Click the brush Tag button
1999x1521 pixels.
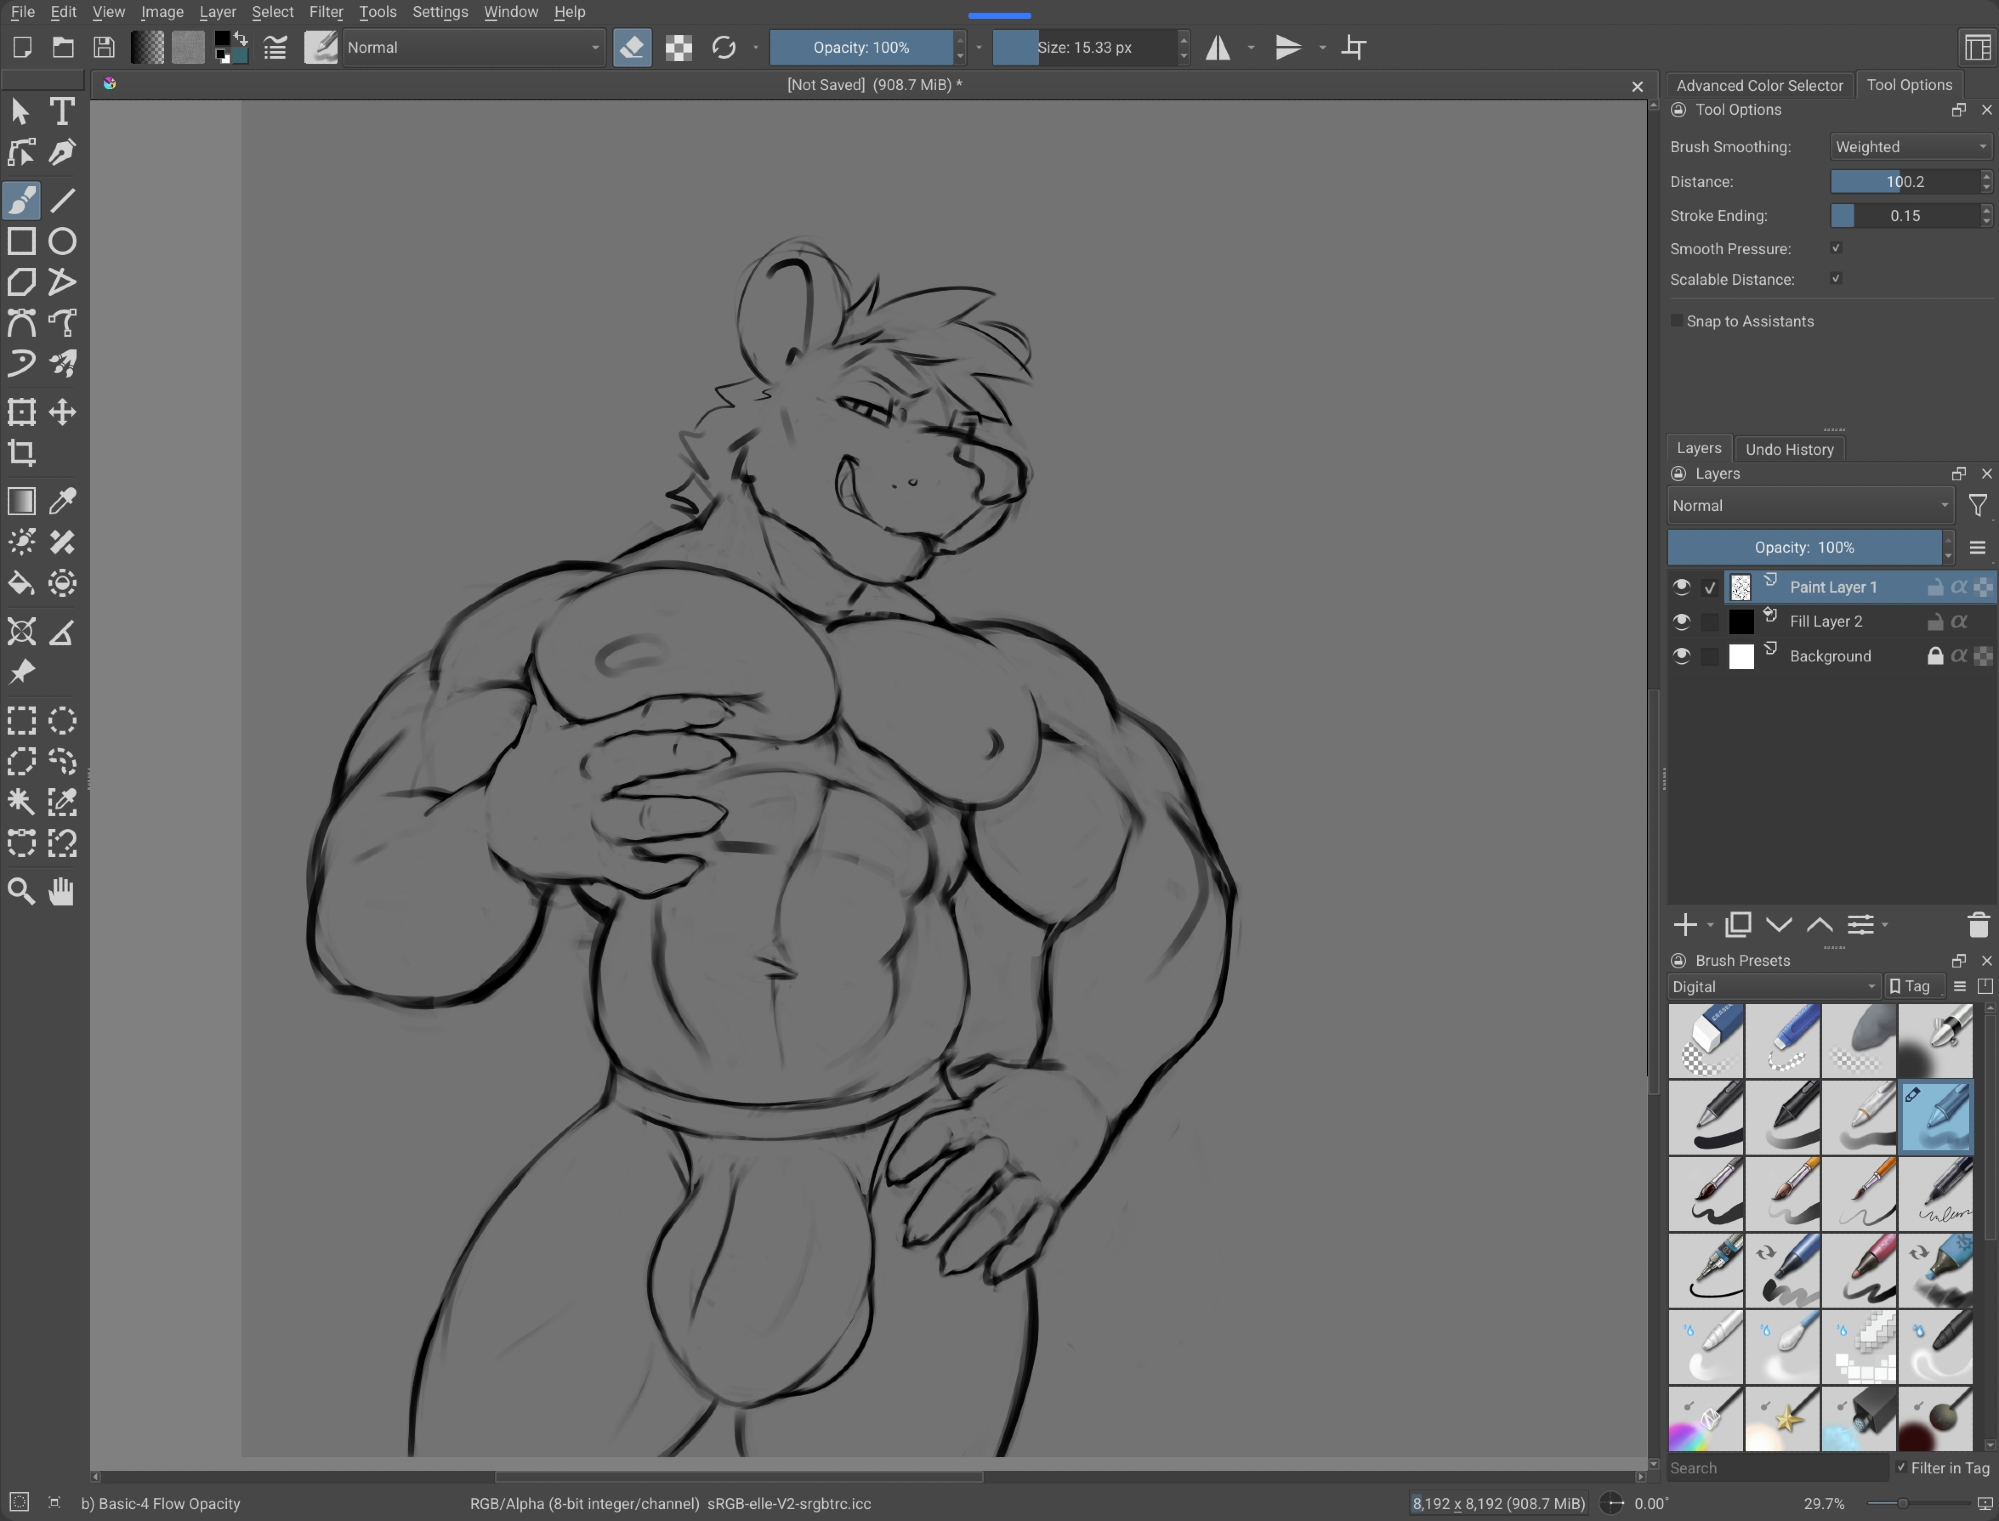click(x=1910, y=986)
